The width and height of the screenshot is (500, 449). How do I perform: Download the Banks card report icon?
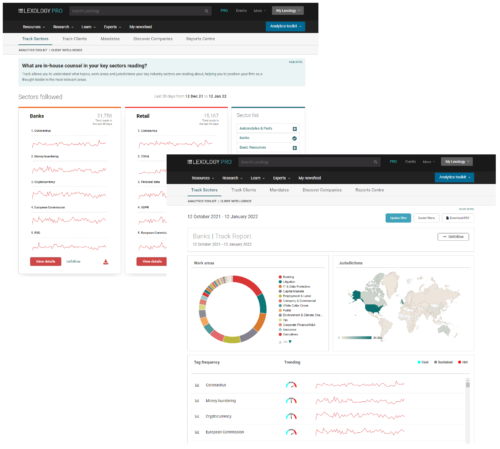(x=106, y=262)
